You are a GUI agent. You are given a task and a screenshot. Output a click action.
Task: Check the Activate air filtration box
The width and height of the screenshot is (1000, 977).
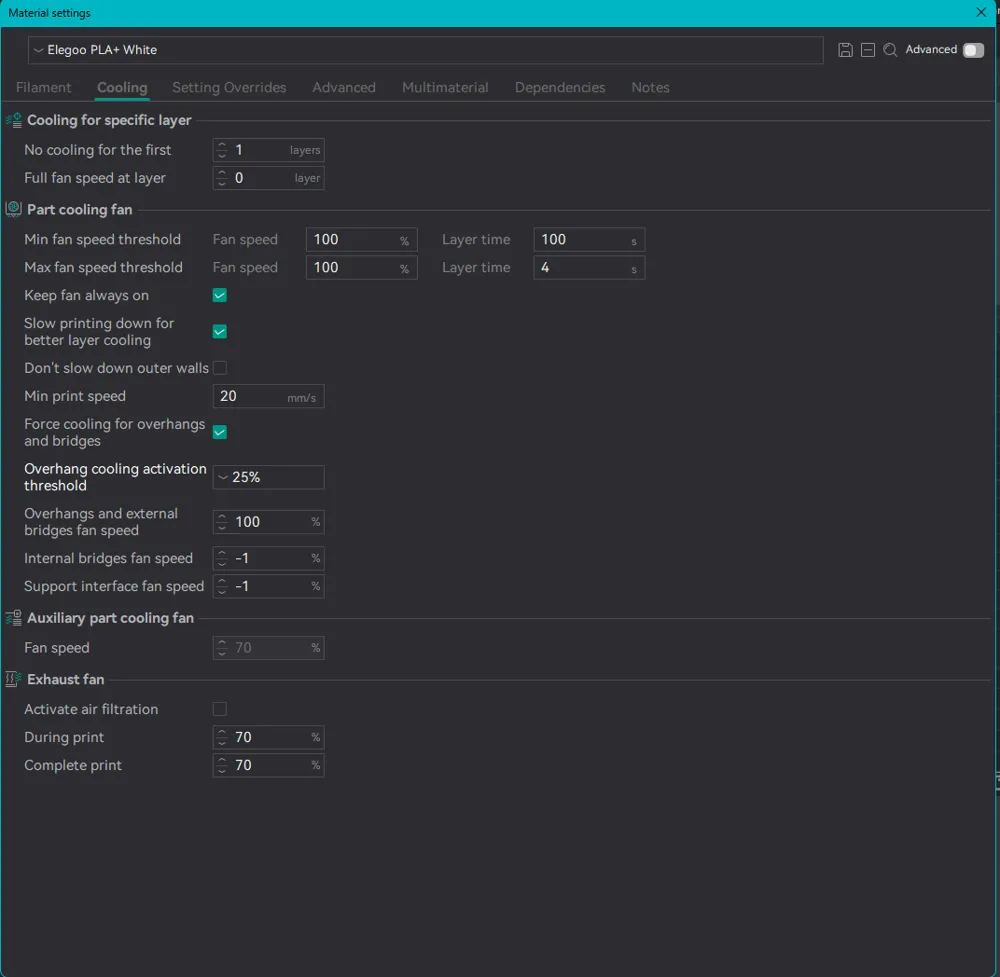tap(220, 709)
